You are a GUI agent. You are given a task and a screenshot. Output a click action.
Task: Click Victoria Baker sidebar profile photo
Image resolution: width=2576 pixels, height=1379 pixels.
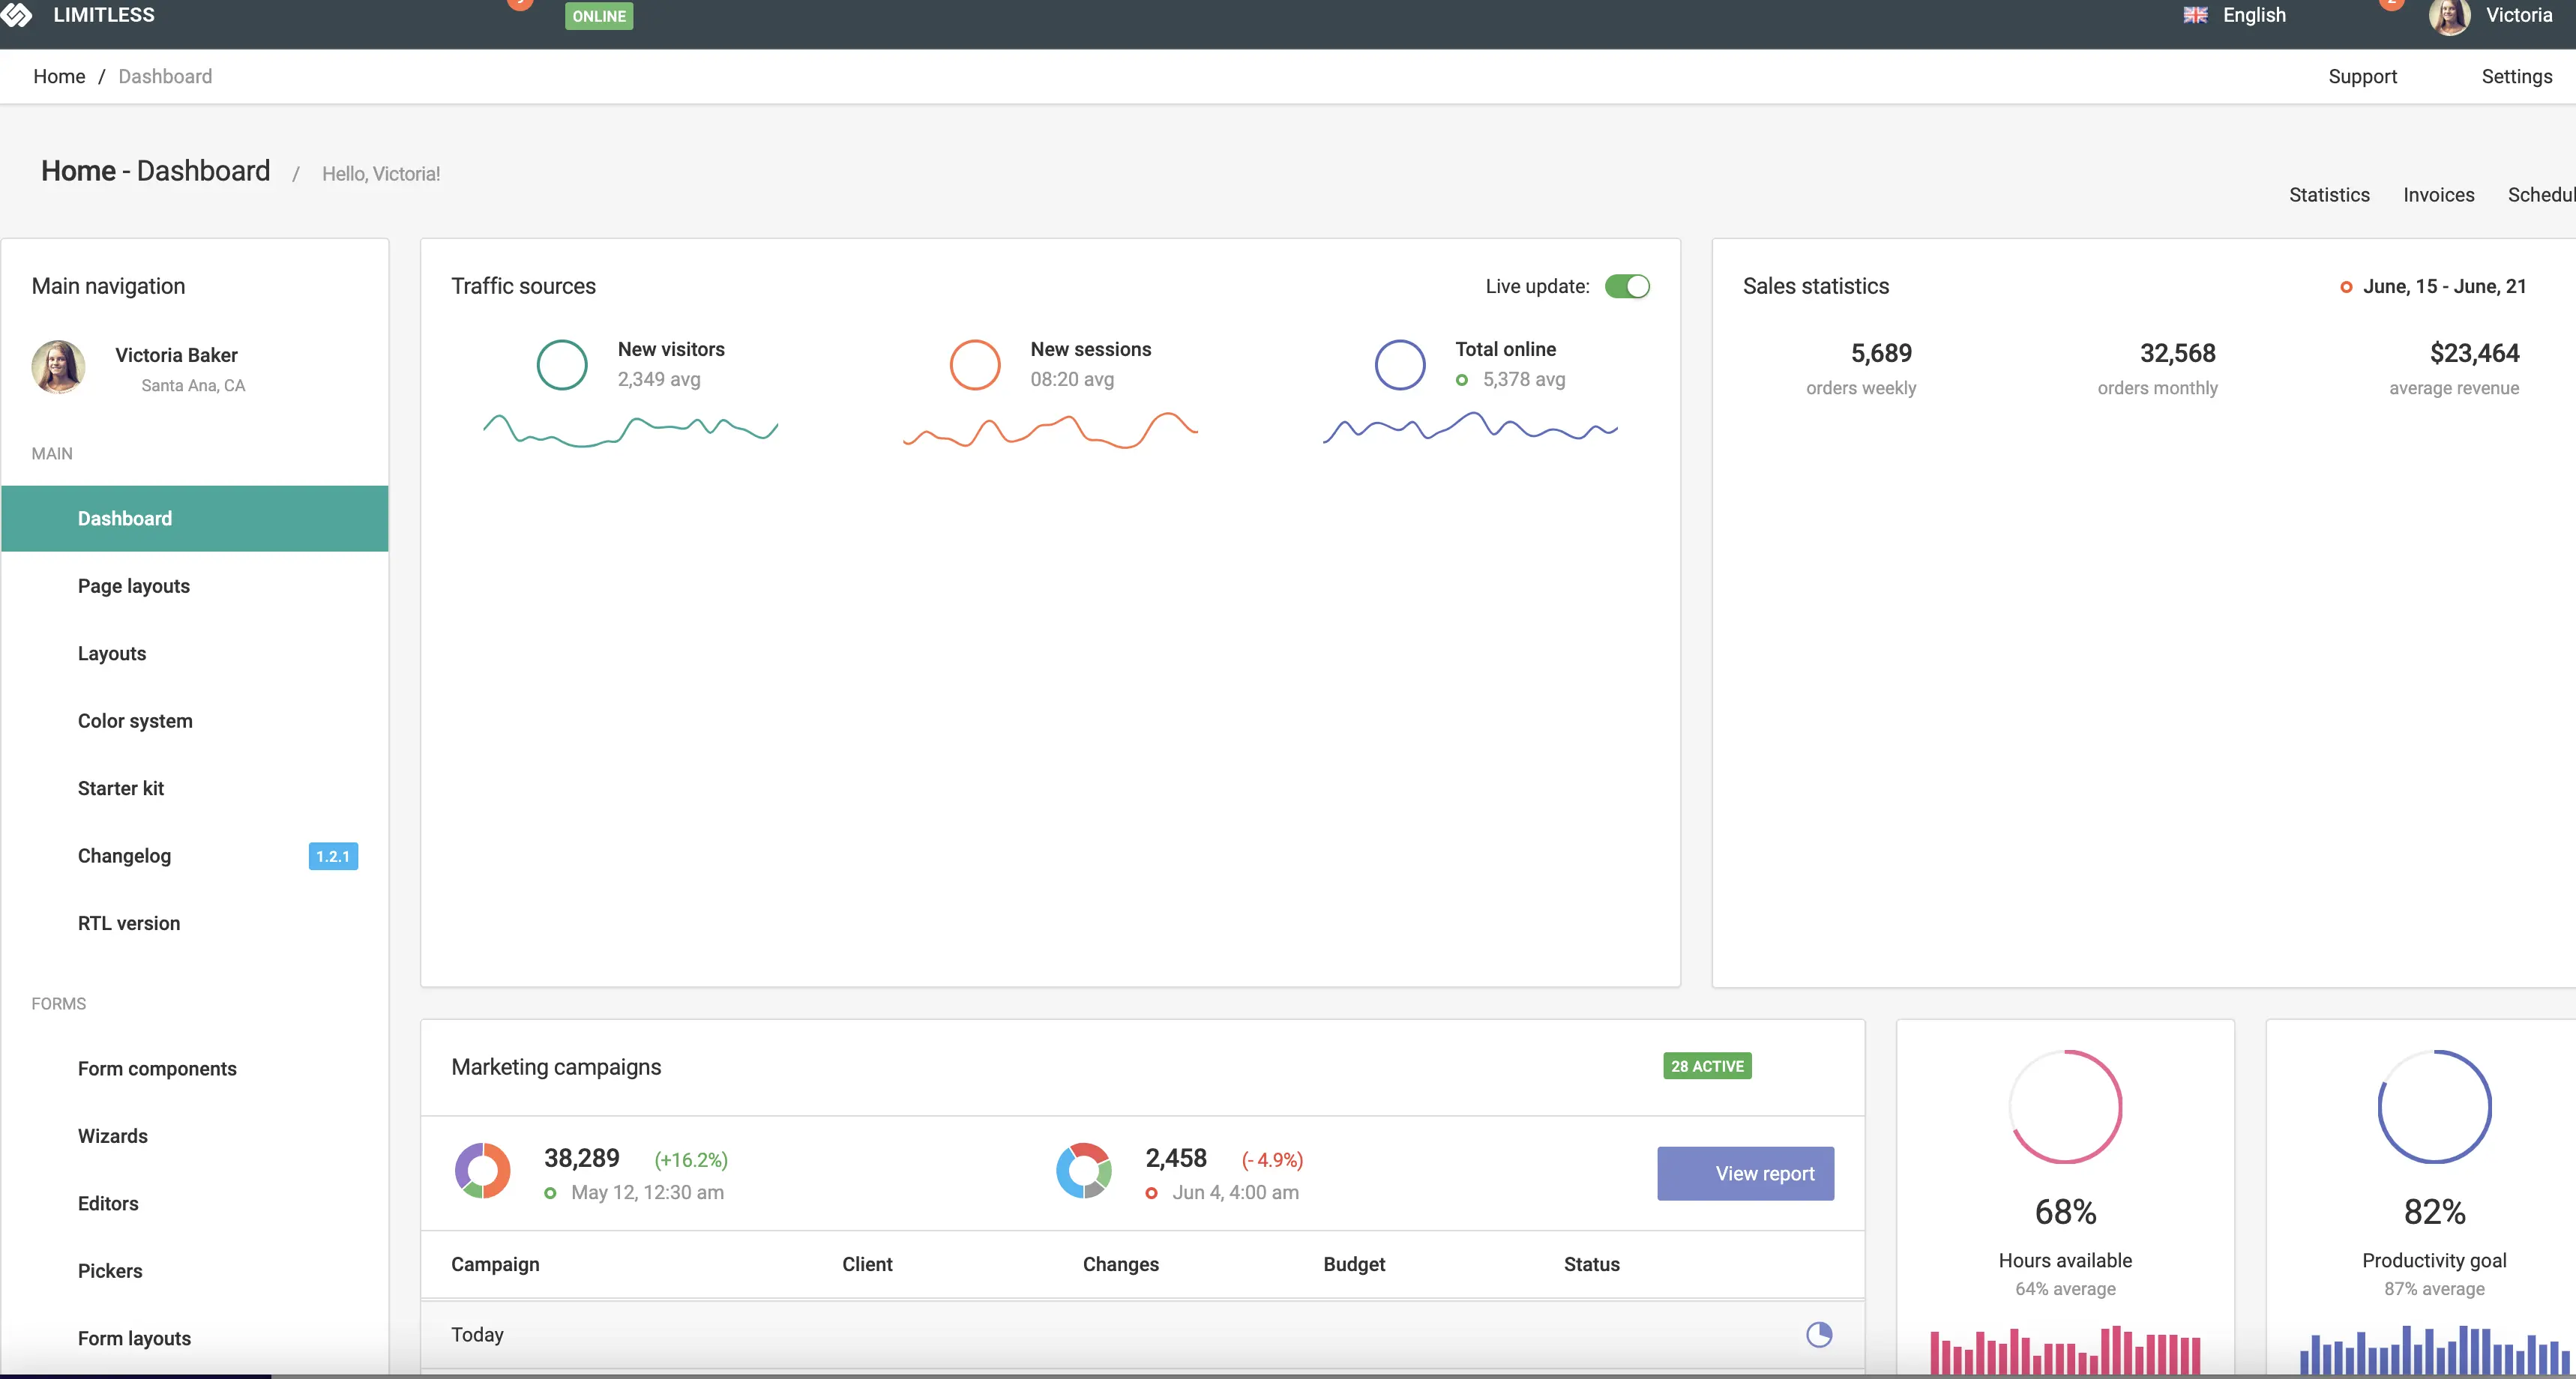click(x=58, y=367)
